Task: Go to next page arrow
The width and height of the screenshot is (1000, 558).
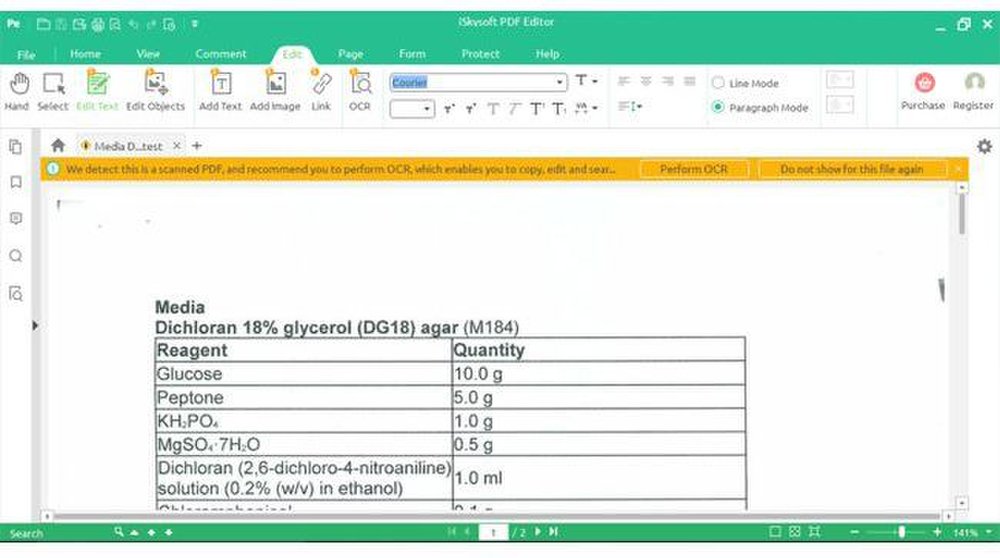Action: 538,531
